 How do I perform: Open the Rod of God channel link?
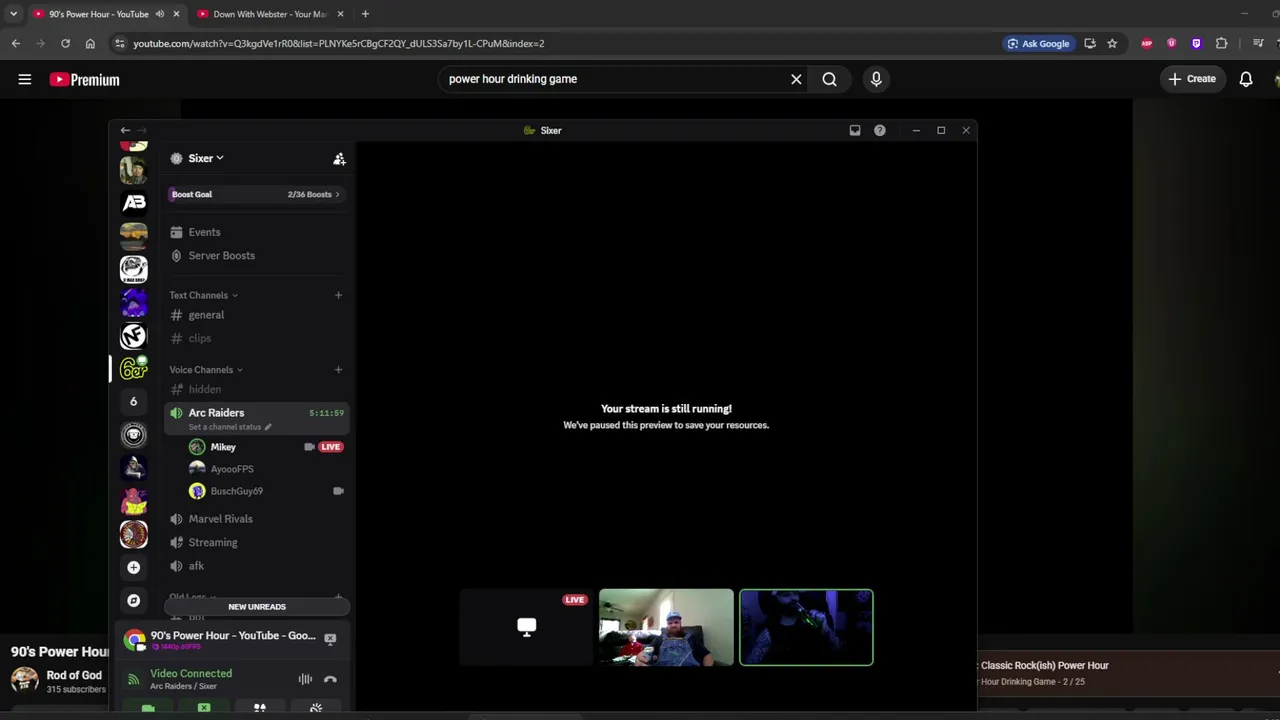[x=74, y=675]
